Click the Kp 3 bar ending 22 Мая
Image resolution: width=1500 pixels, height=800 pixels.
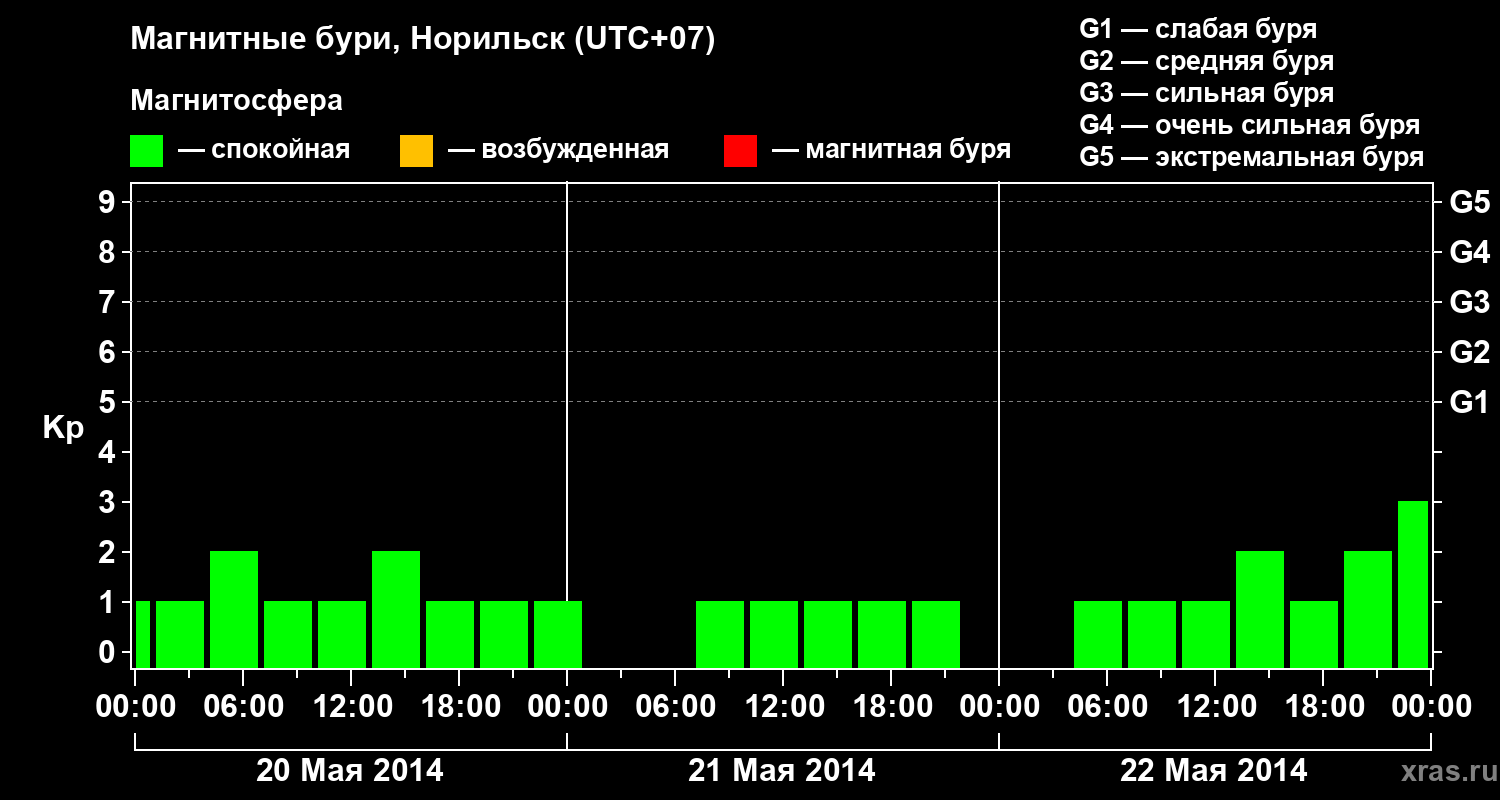[x=1413, y=584]
